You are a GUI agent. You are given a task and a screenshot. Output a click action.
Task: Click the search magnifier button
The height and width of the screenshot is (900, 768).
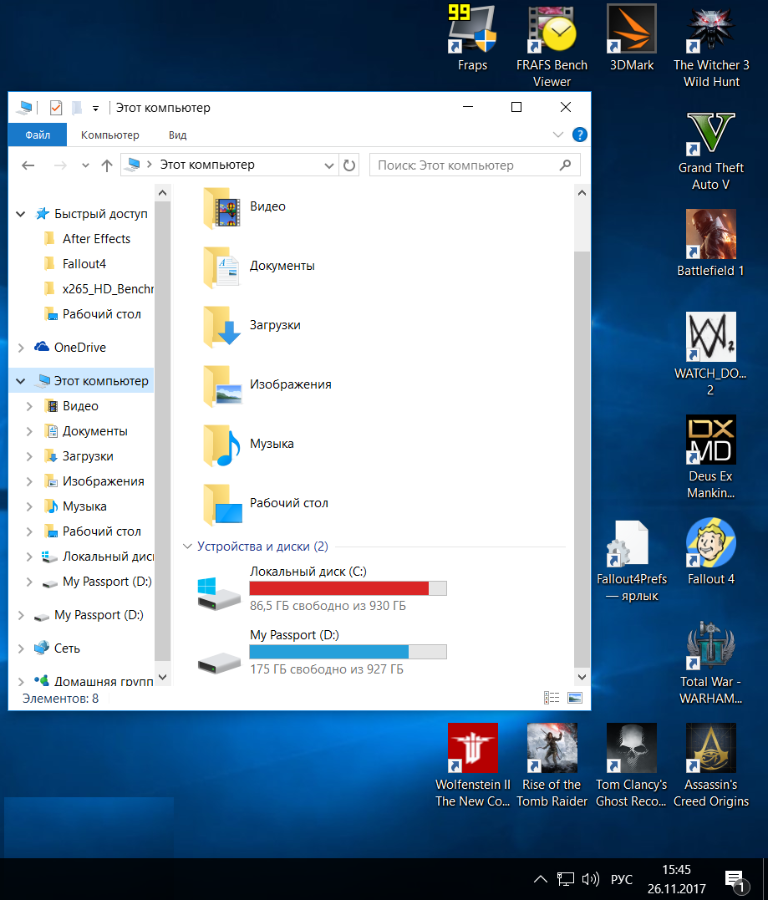[565, 165]
